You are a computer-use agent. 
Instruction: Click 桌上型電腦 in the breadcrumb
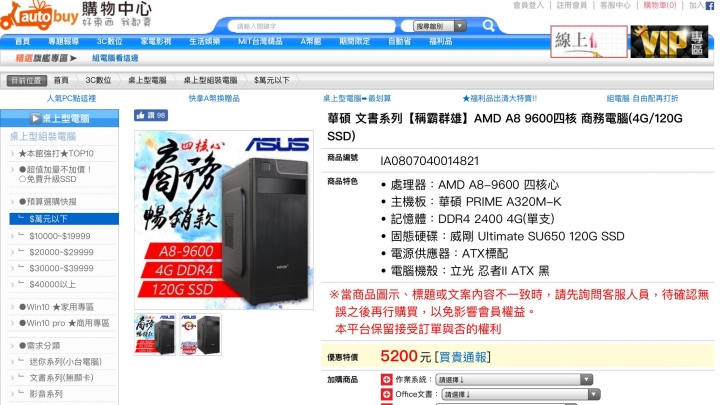(x=147, y=80)
